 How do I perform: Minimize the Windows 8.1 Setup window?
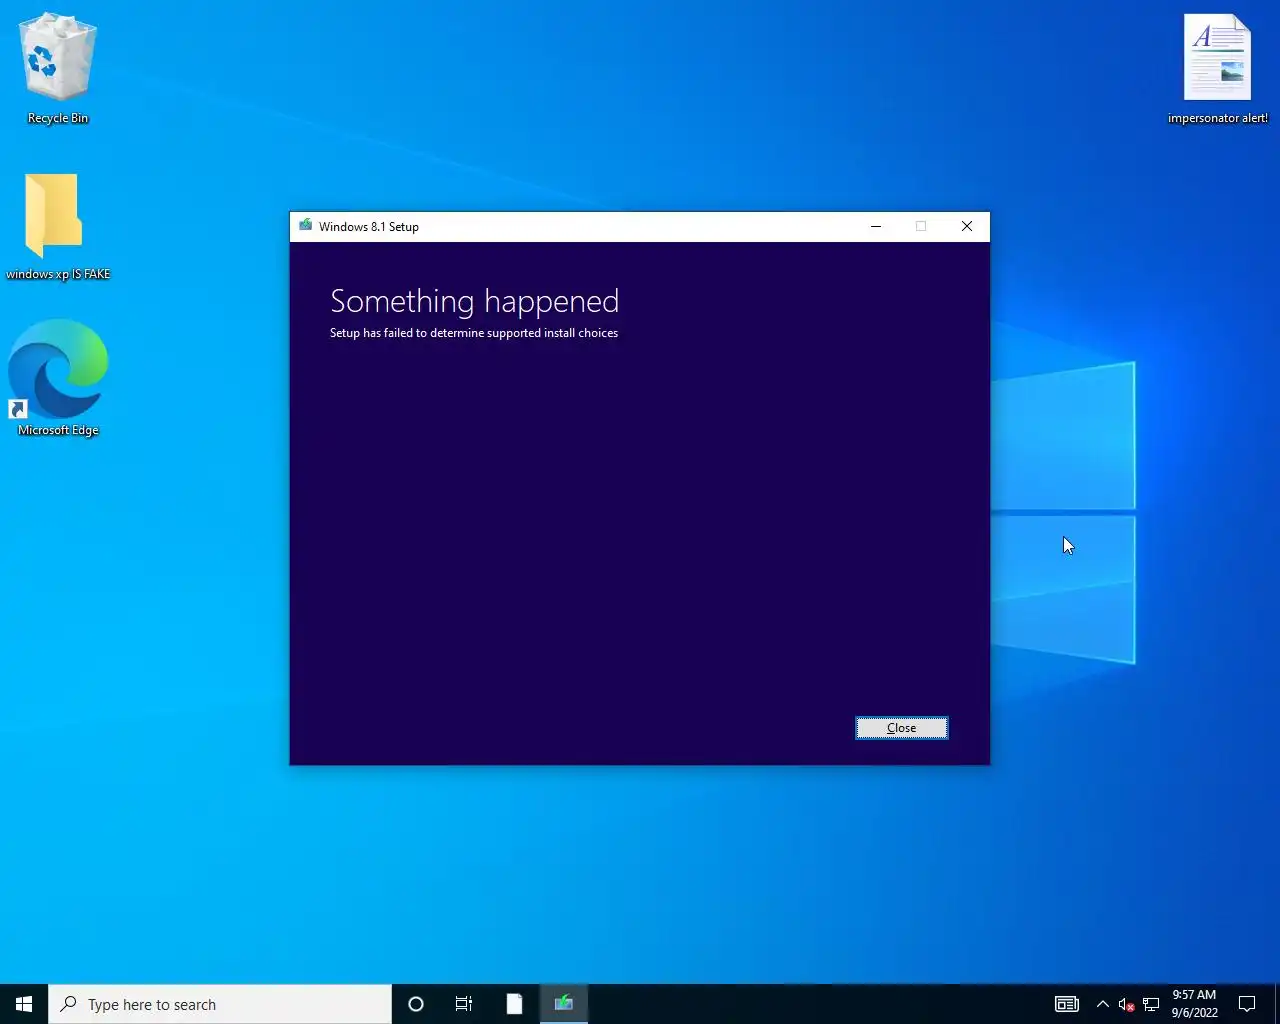876,226
